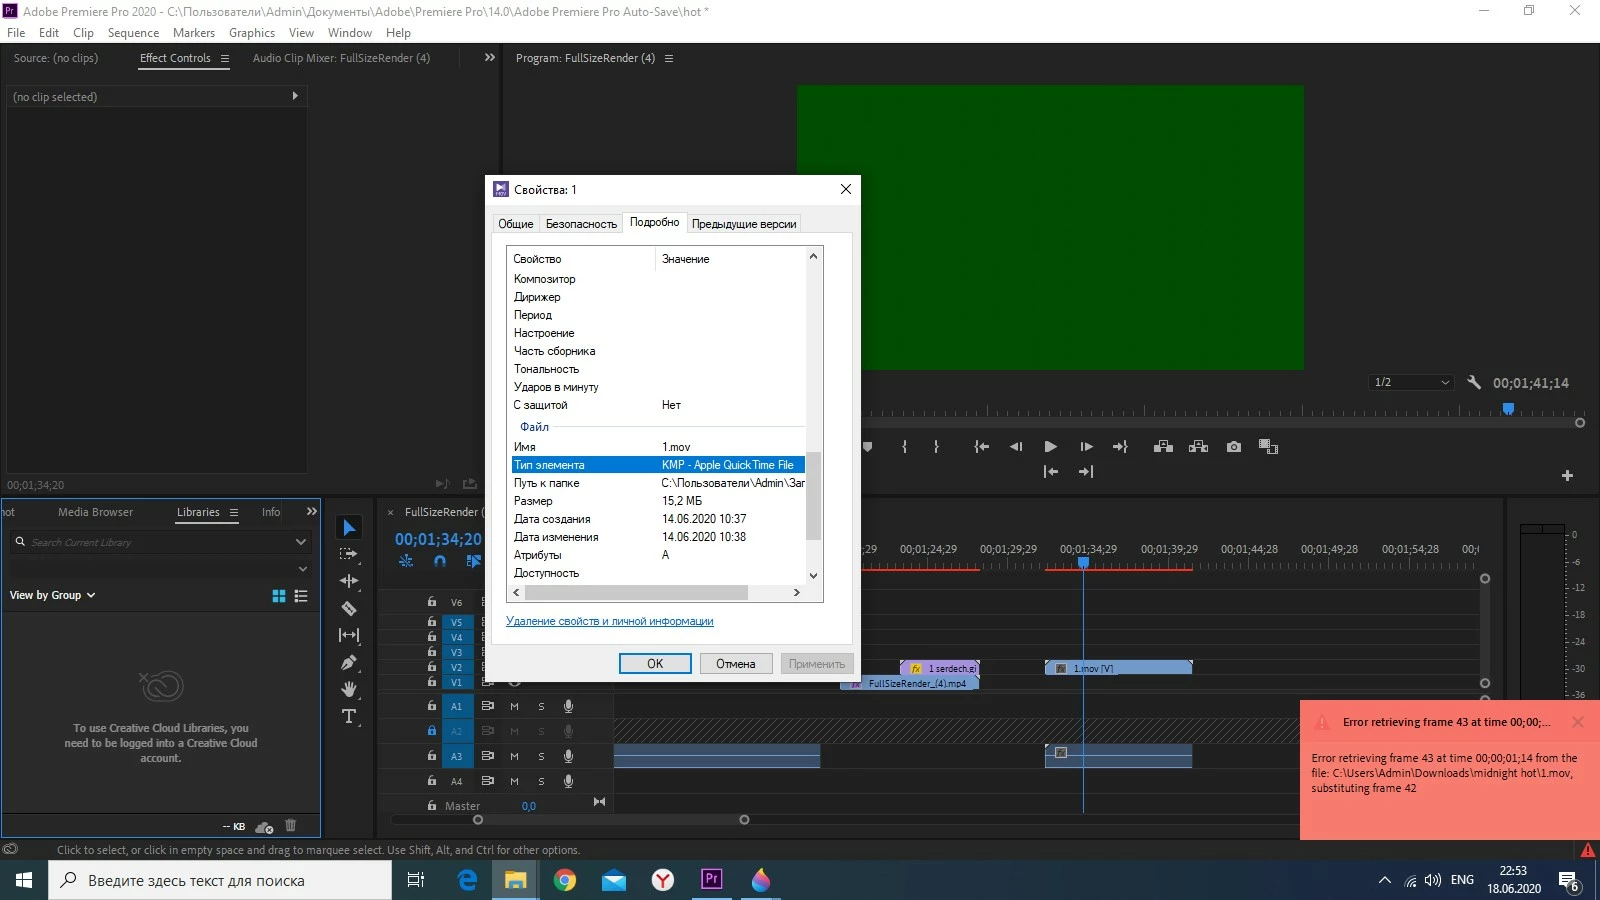
Task: Open the Libraries panel menu
Action: [x=234, y=512]
